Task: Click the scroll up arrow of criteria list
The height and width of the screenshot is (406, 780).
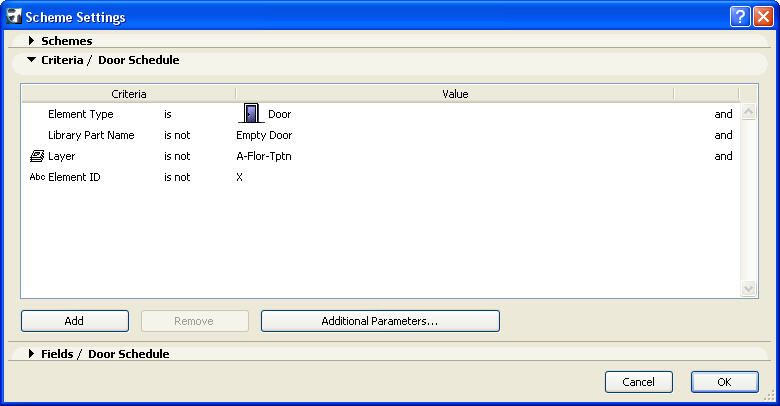Action: pos(749,111)
